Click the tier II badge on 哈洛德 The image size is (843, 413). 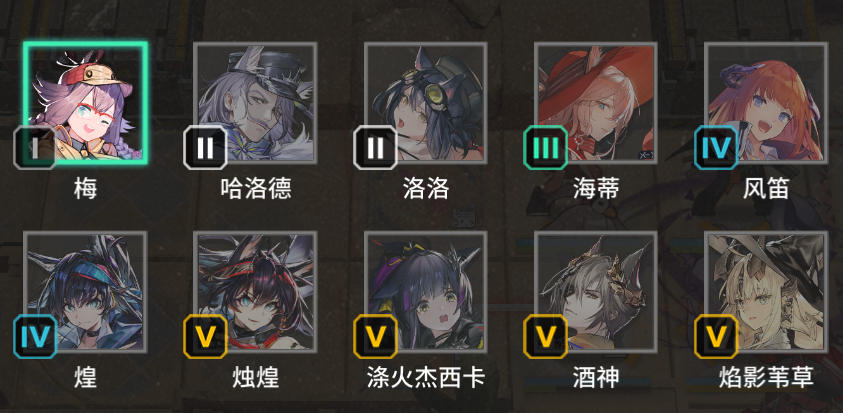tap(205, 148)
